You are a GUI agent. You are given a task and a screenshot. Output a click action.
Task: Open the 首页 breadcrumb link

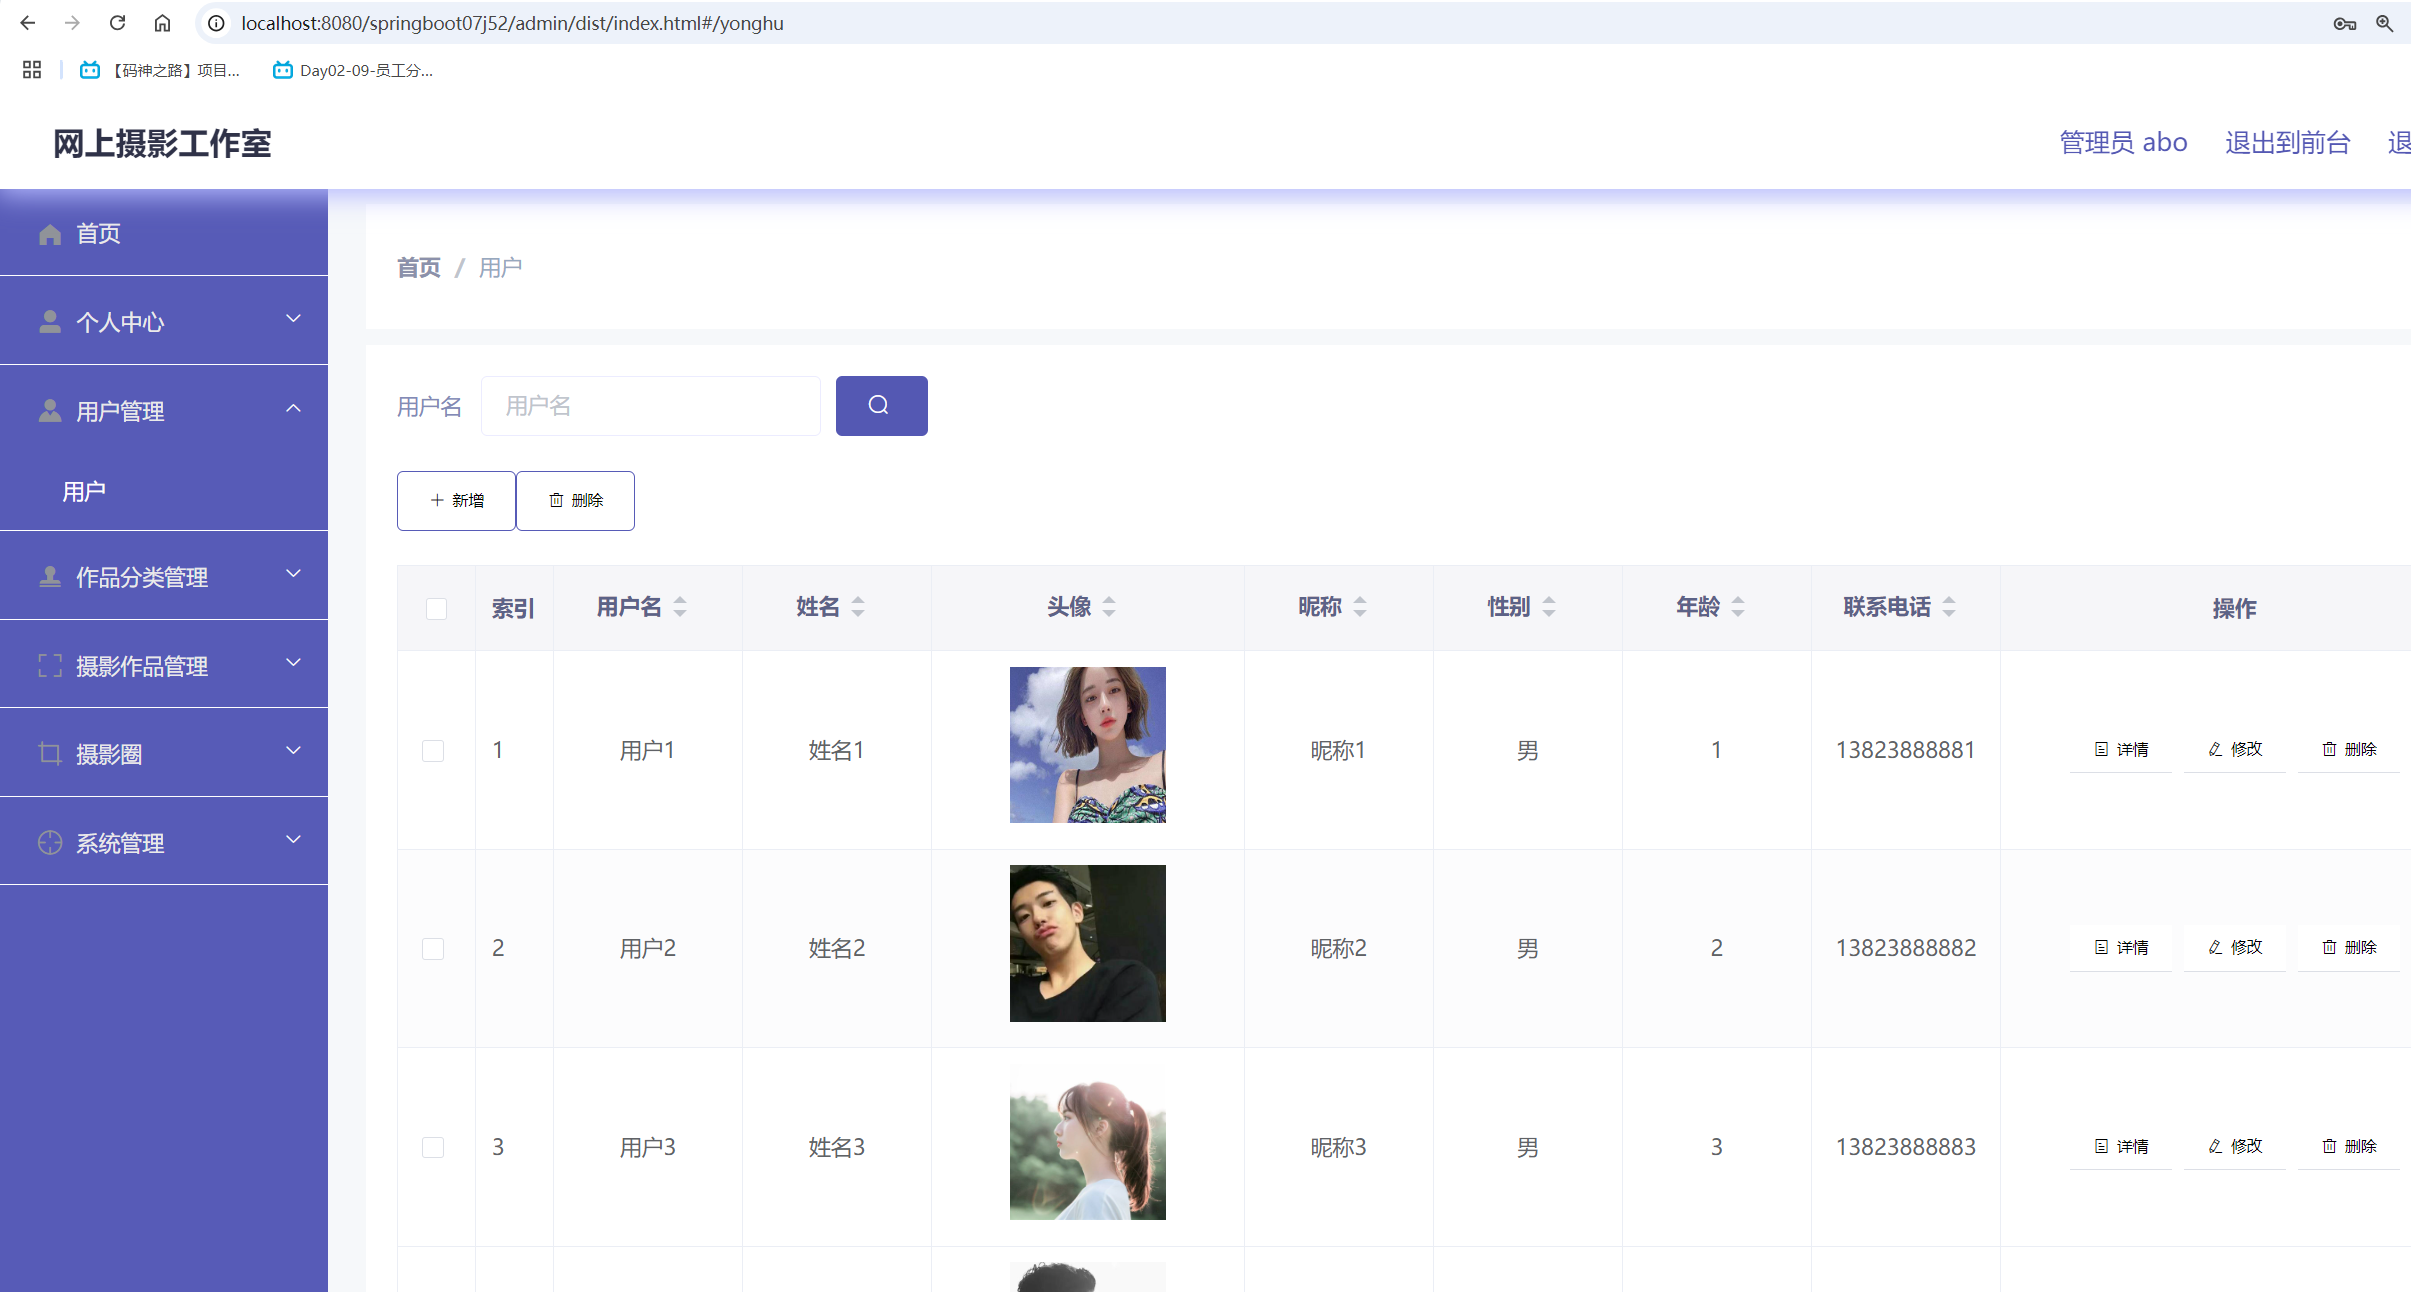point(417,267)
